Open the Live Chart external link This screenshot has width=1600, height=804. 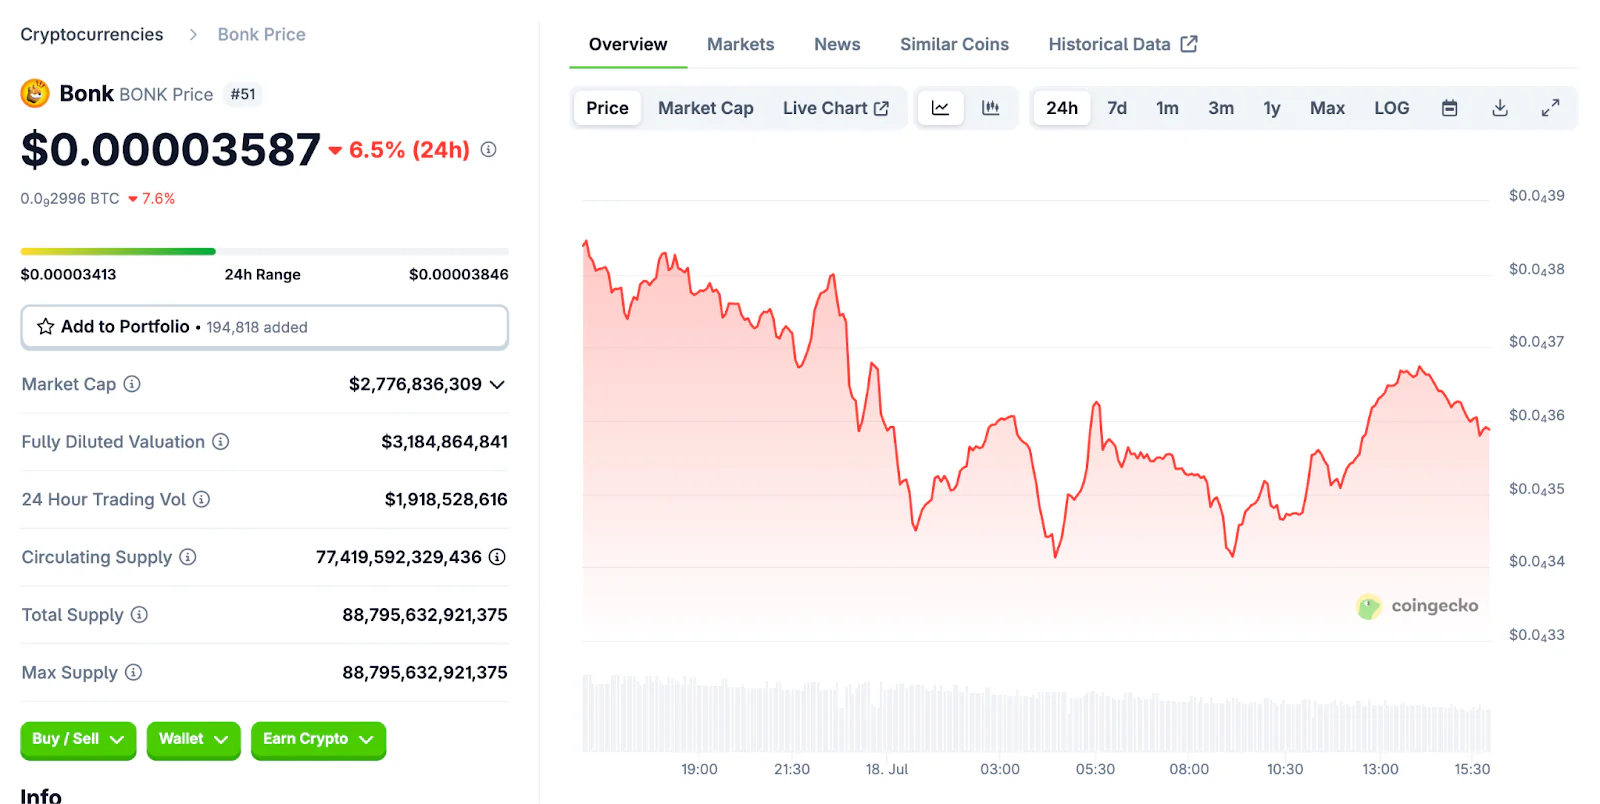[835, 108]
